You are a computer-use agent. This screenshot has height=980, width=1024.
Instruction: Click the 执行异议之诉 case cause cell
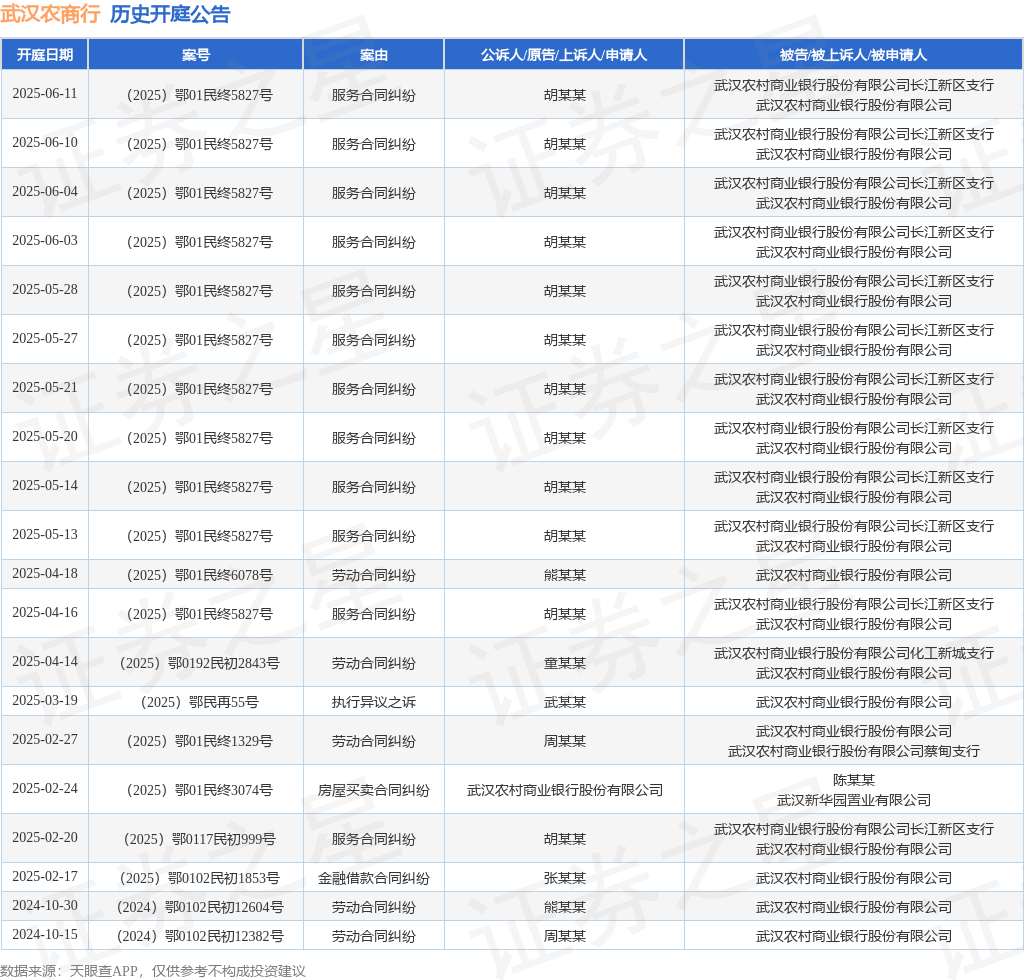[374, 702]
